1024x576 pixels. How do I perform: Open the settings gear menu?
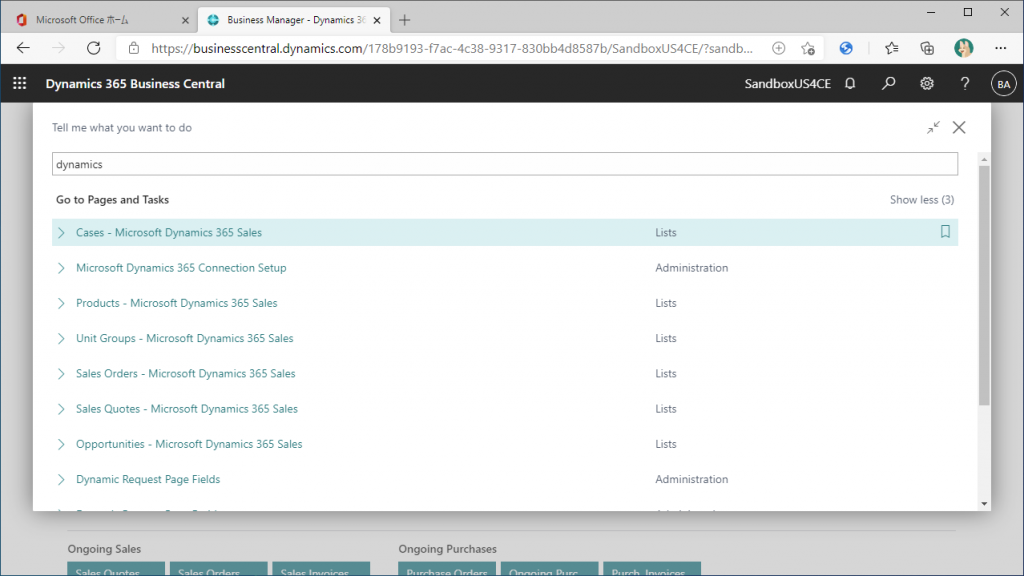click(x=927, y=84)
